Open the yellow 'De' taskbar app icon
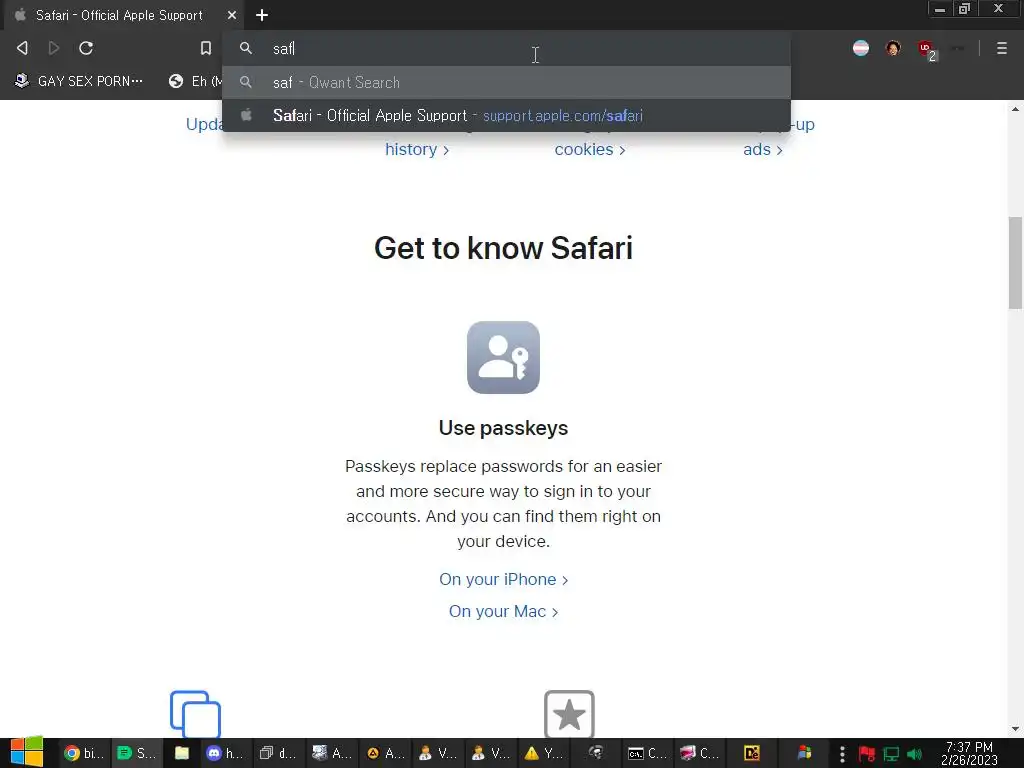The width and height of the screenshot is (1024, 768). [752, 753]
